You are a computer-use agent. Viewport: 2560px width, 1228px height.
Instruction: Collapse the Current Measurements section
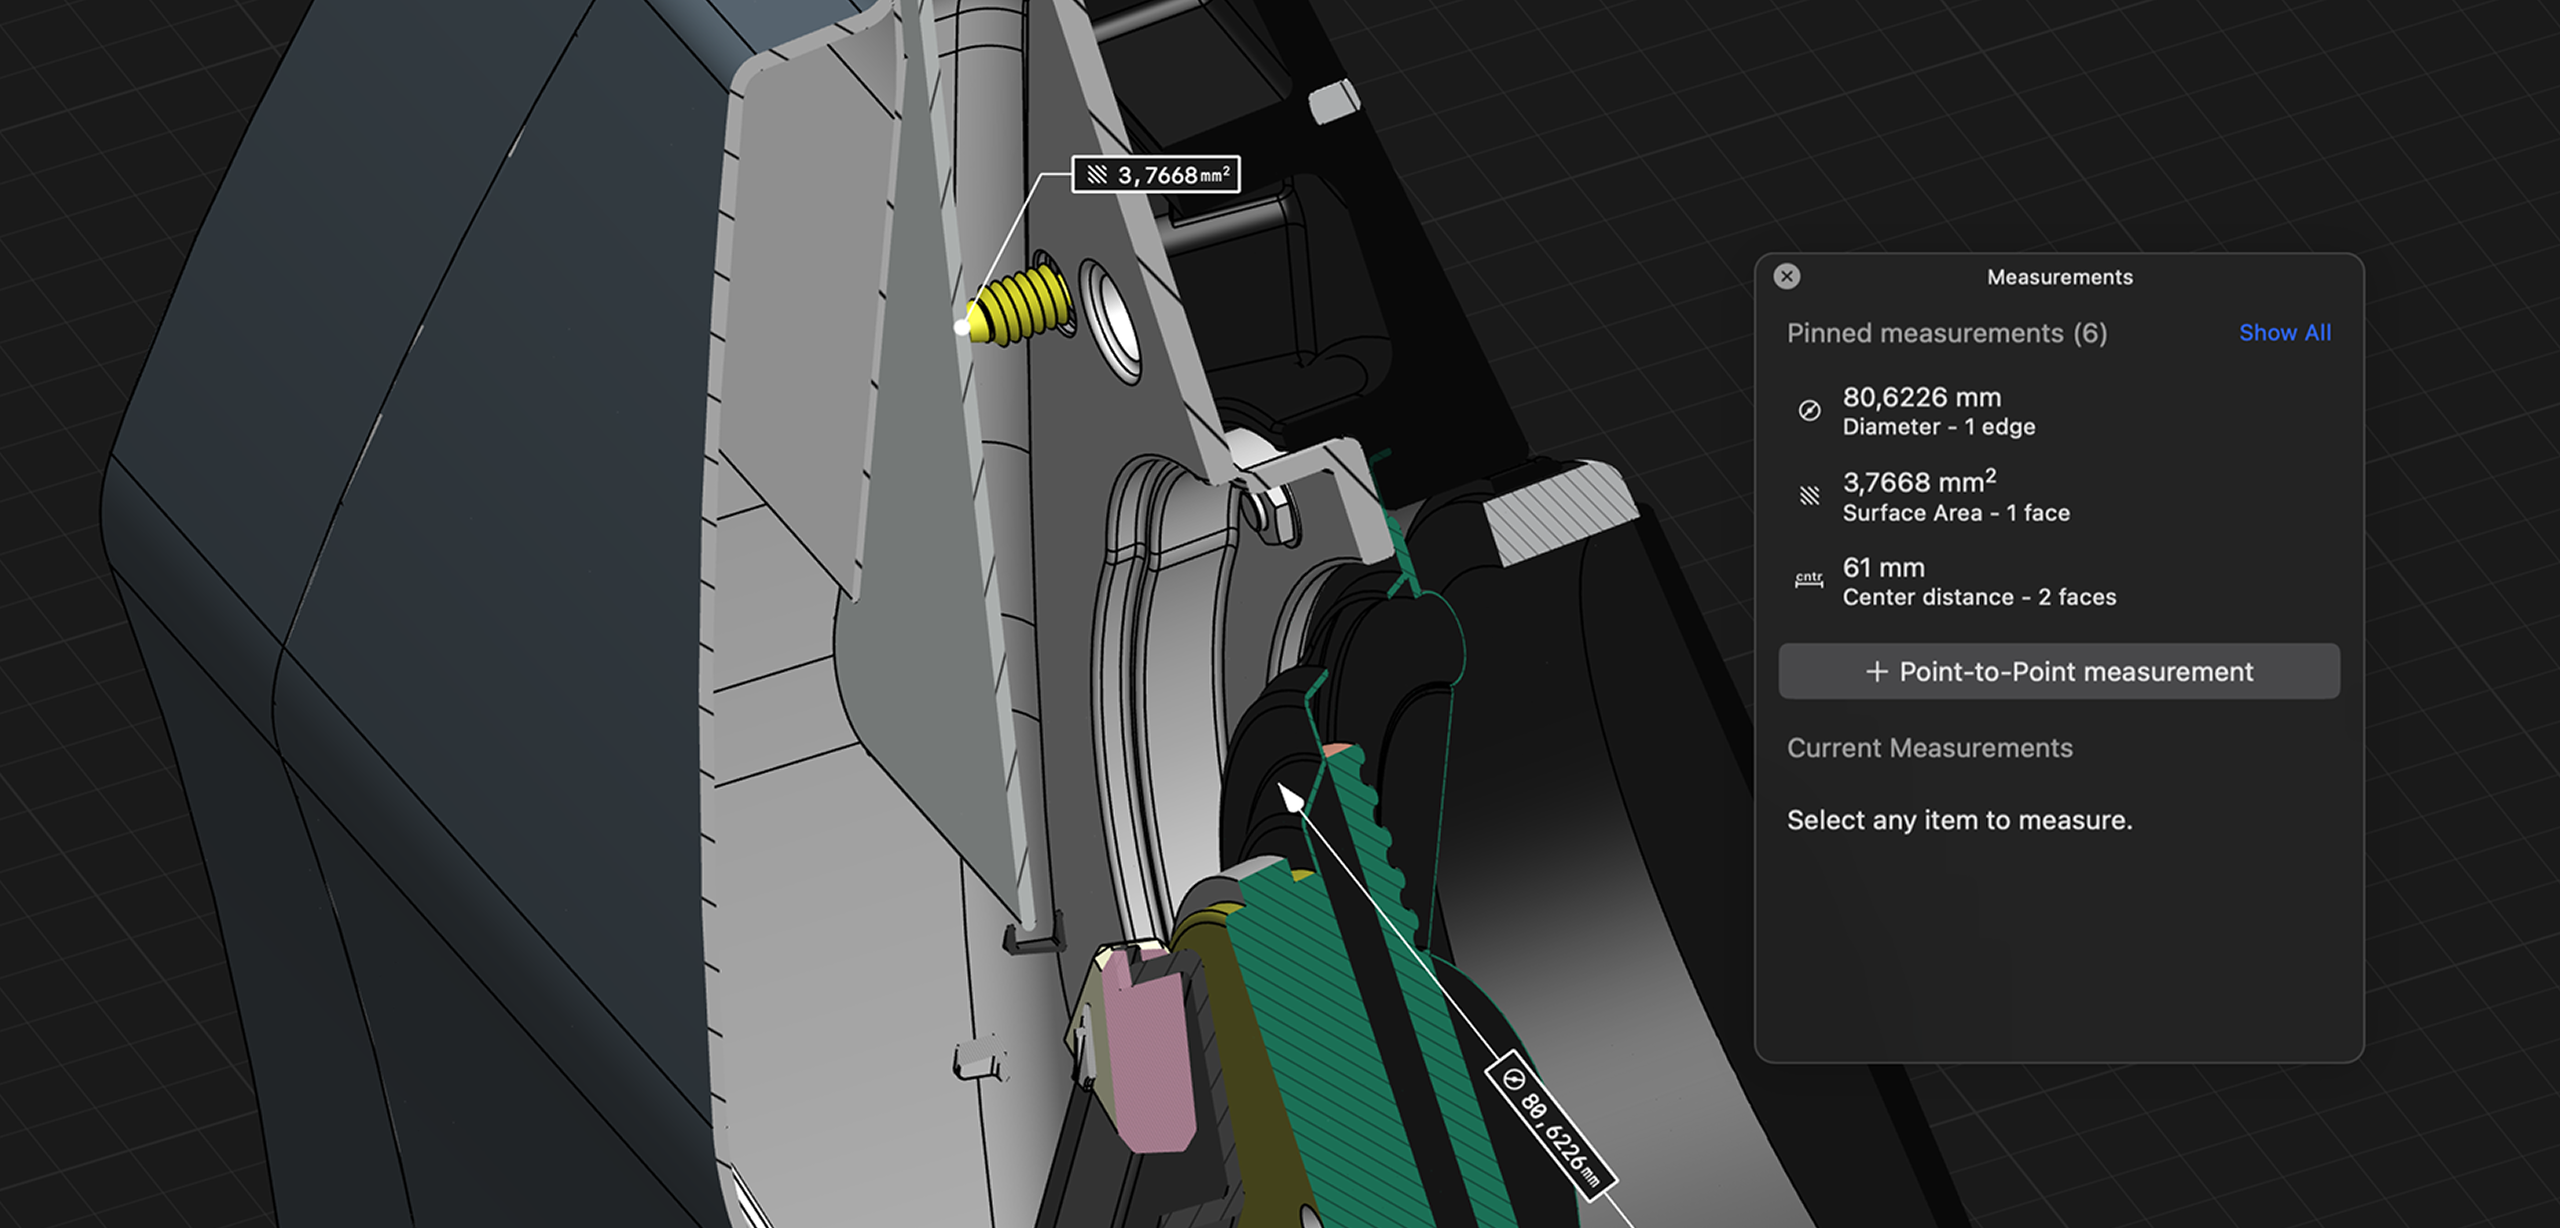[x=1929, y=748]
